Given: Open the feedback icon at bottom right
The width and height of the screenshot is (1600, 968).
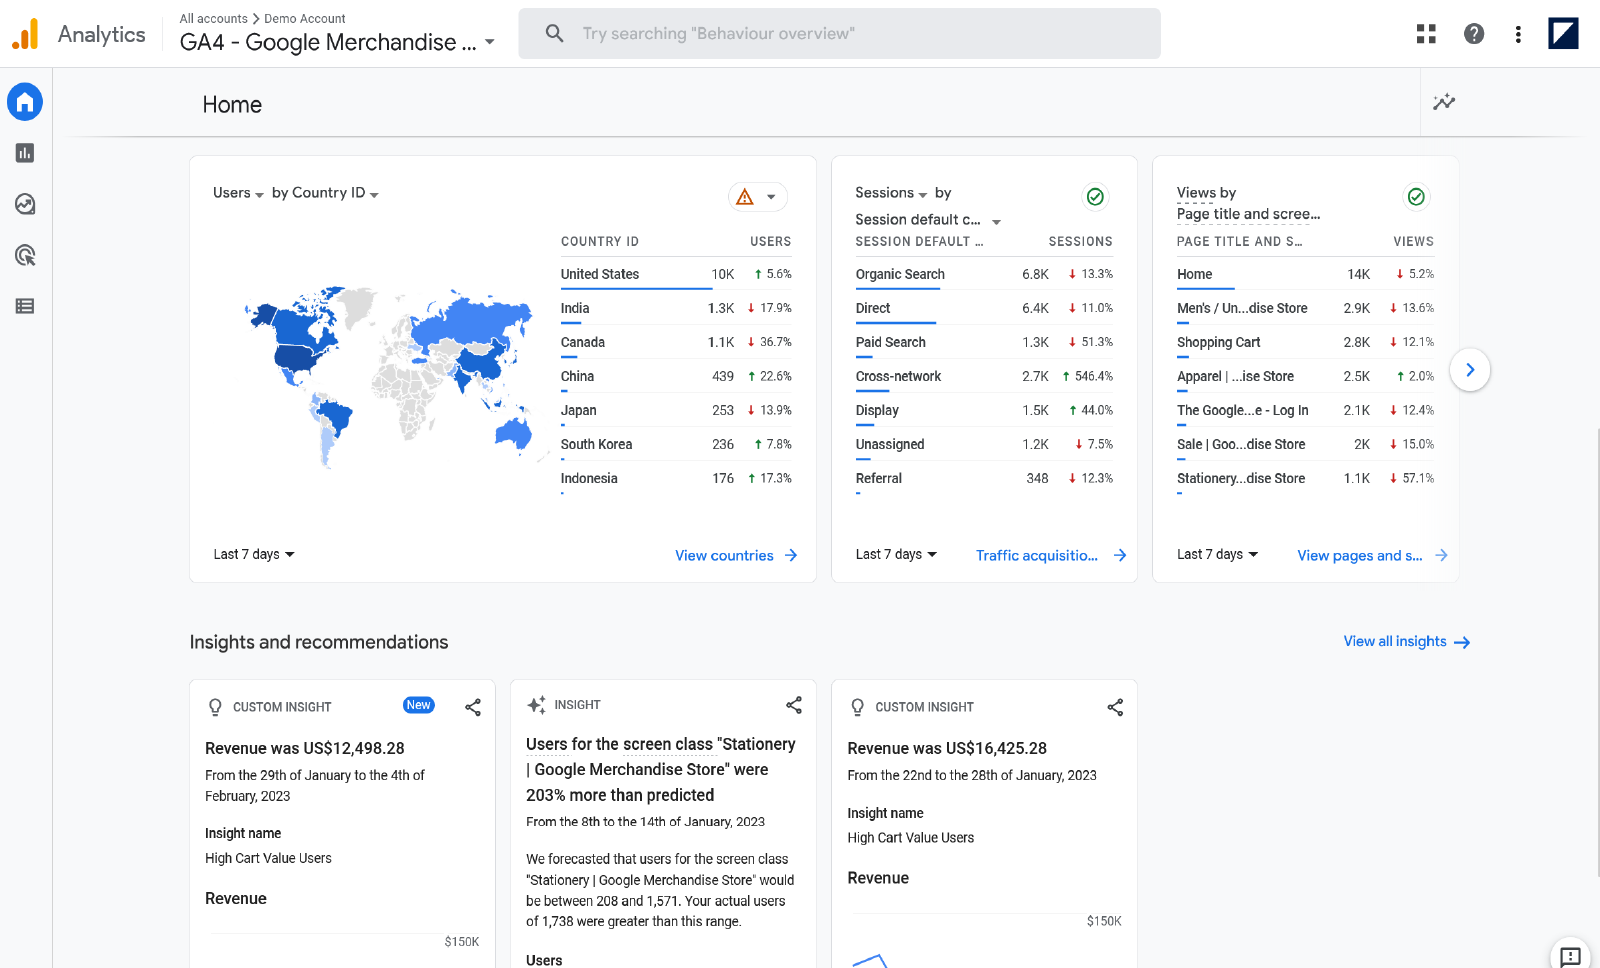Looking at the screenshot, I should 1570,956.
